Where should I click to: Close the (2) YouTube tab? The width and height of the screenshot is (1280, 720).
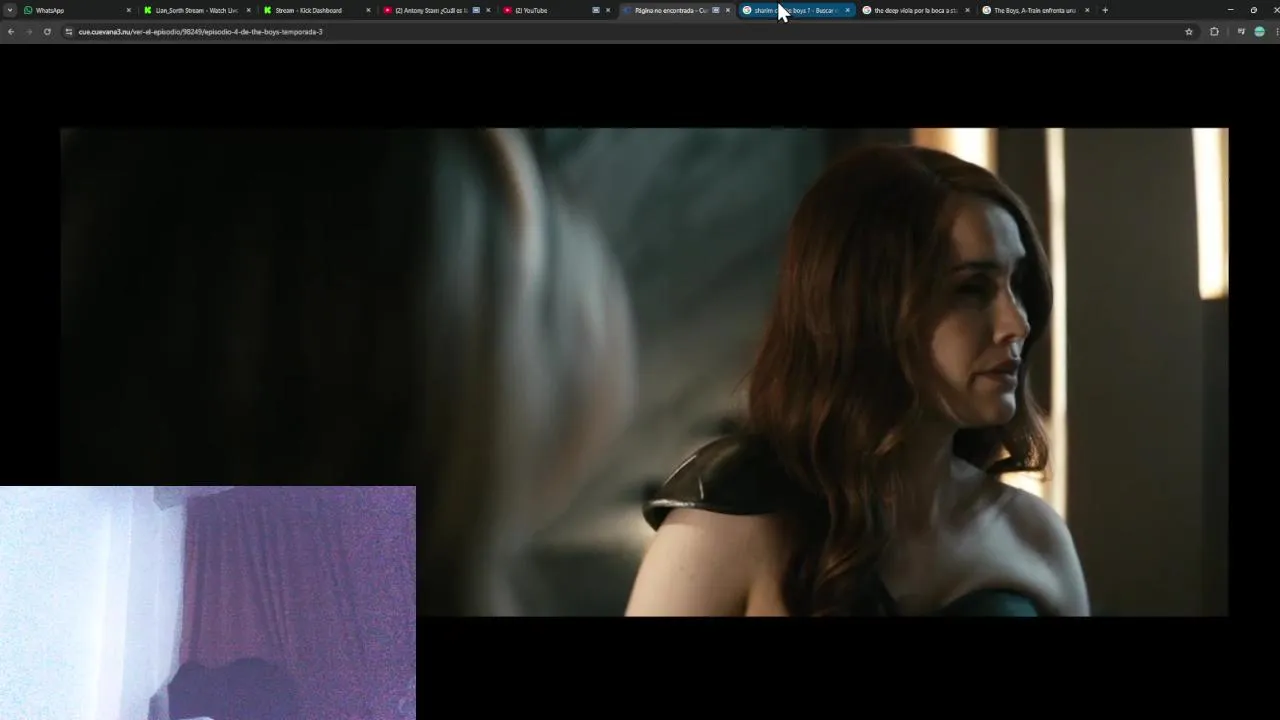click(x=608, y=10)
